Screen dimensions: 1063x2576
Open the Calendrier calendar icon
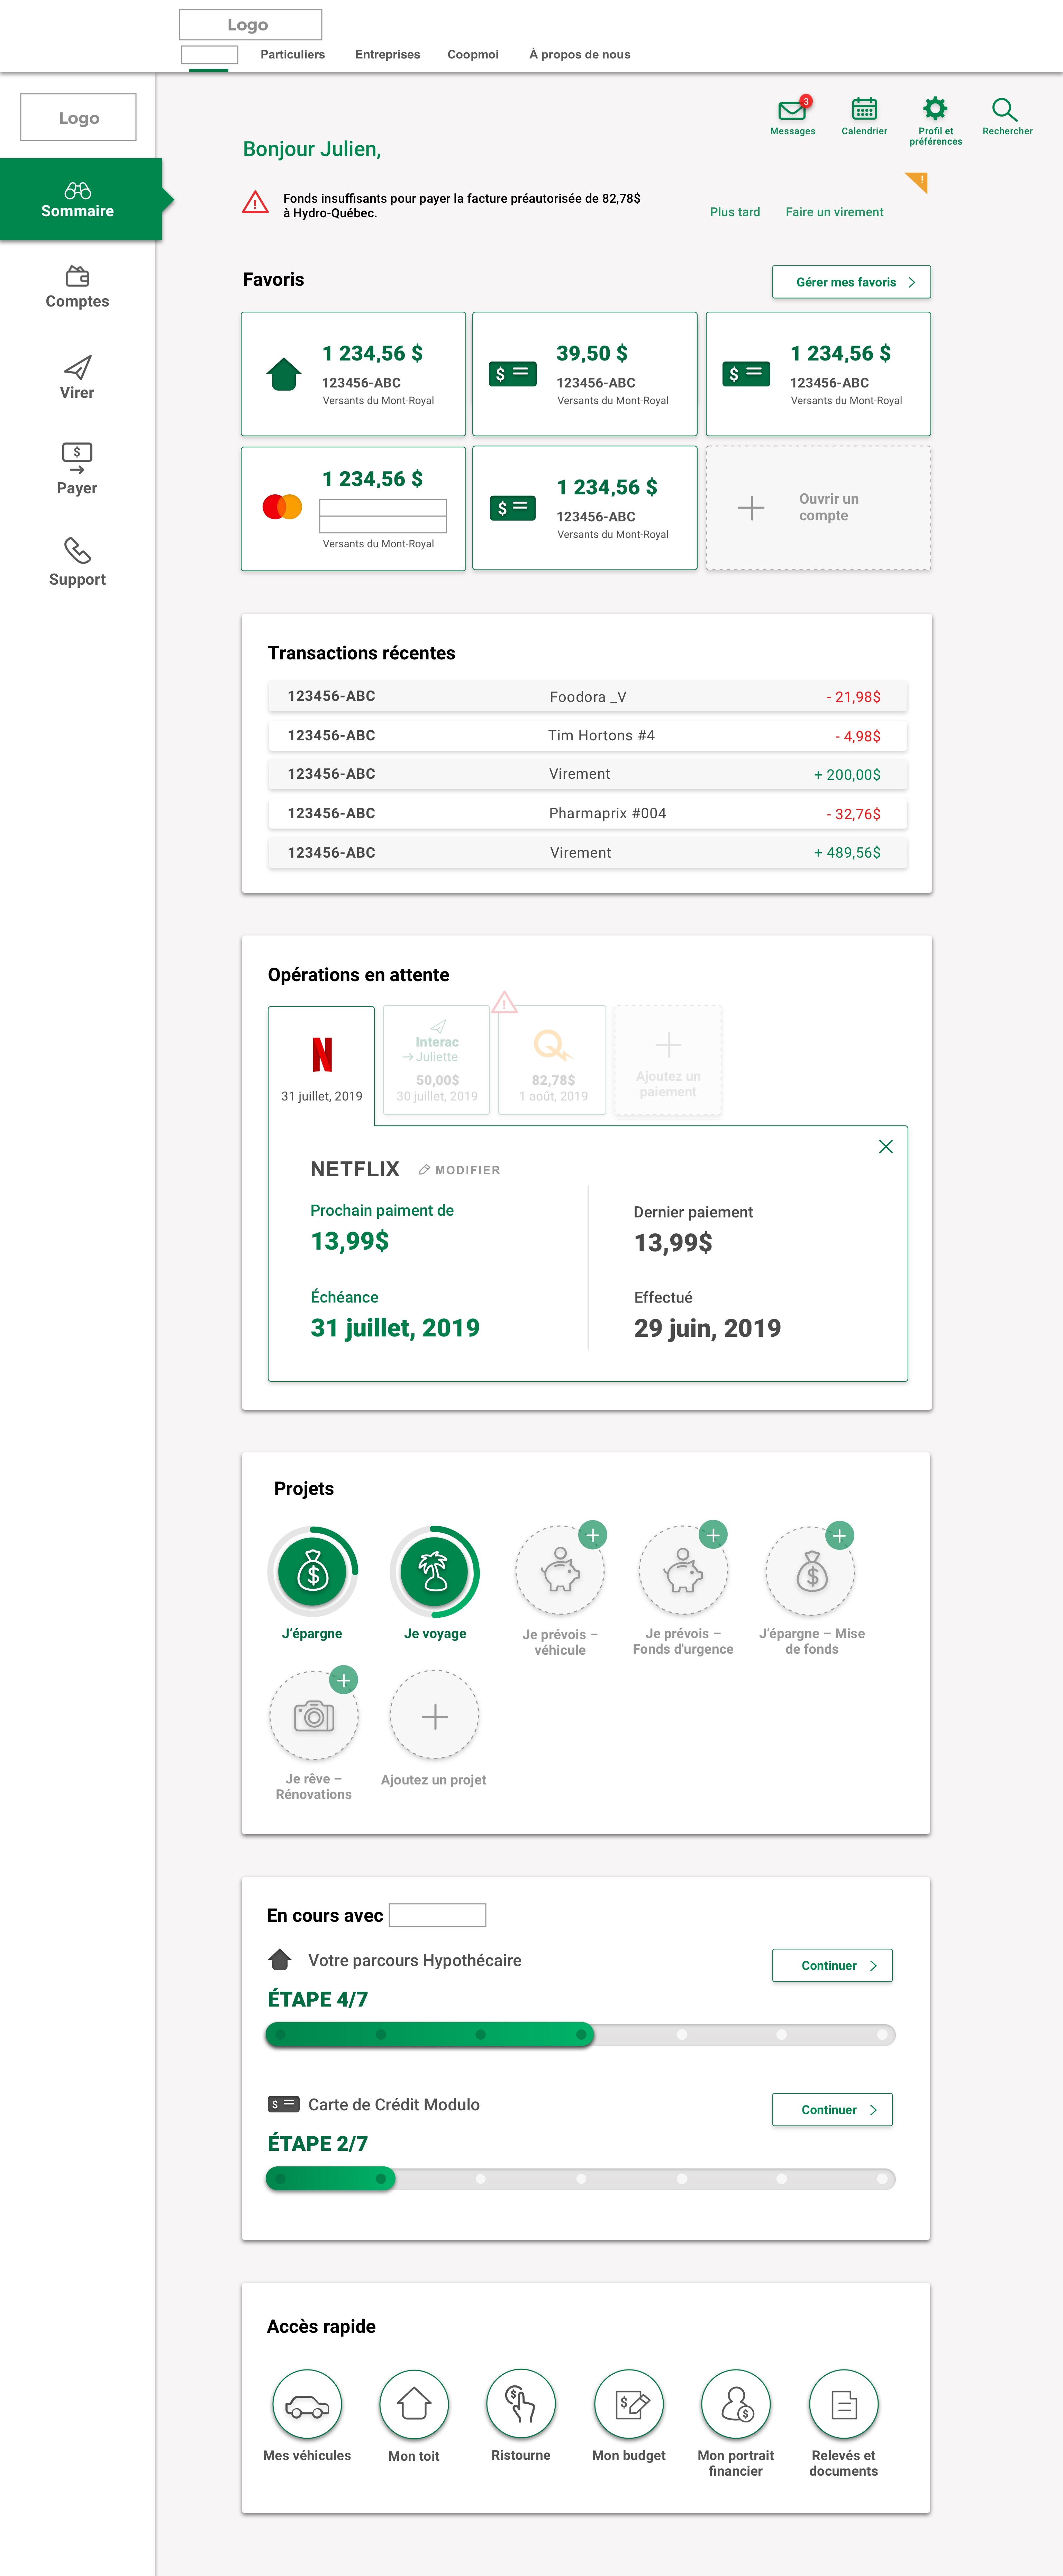[x=864, y=109]
